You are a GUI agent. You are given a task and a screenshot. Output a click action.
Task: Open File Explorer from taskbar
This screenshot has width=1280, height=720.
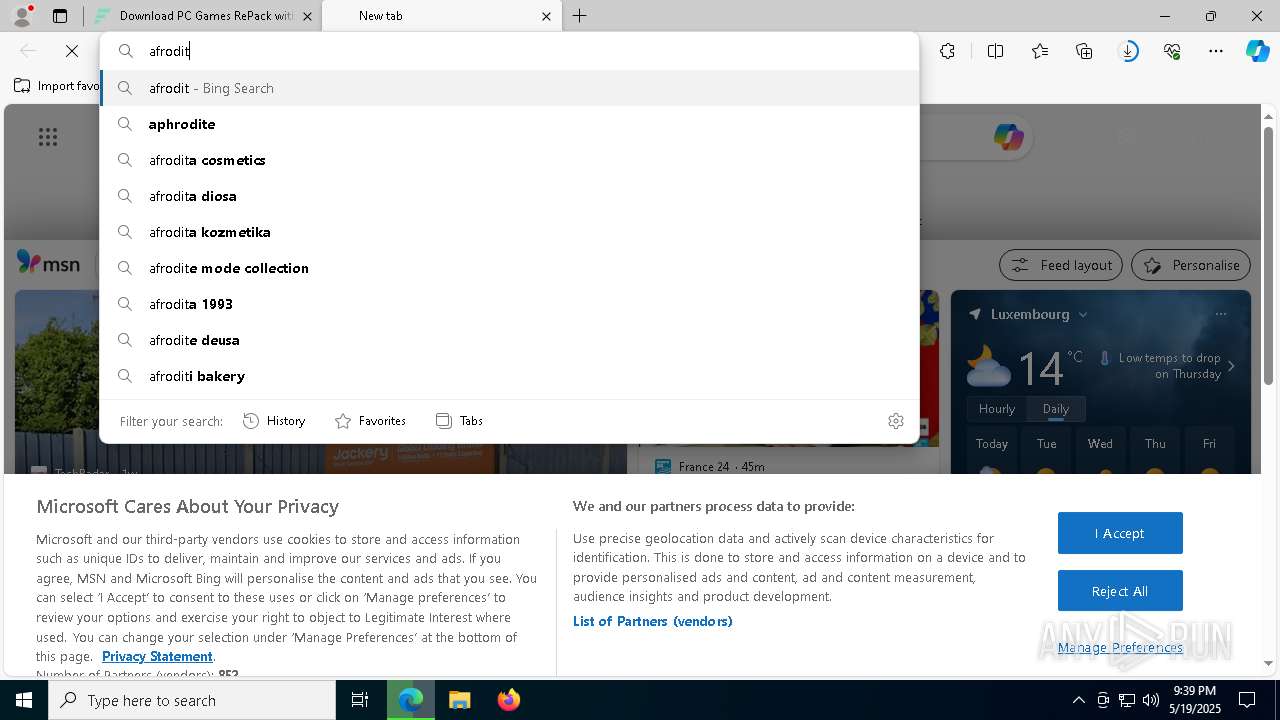click(459, 700)
